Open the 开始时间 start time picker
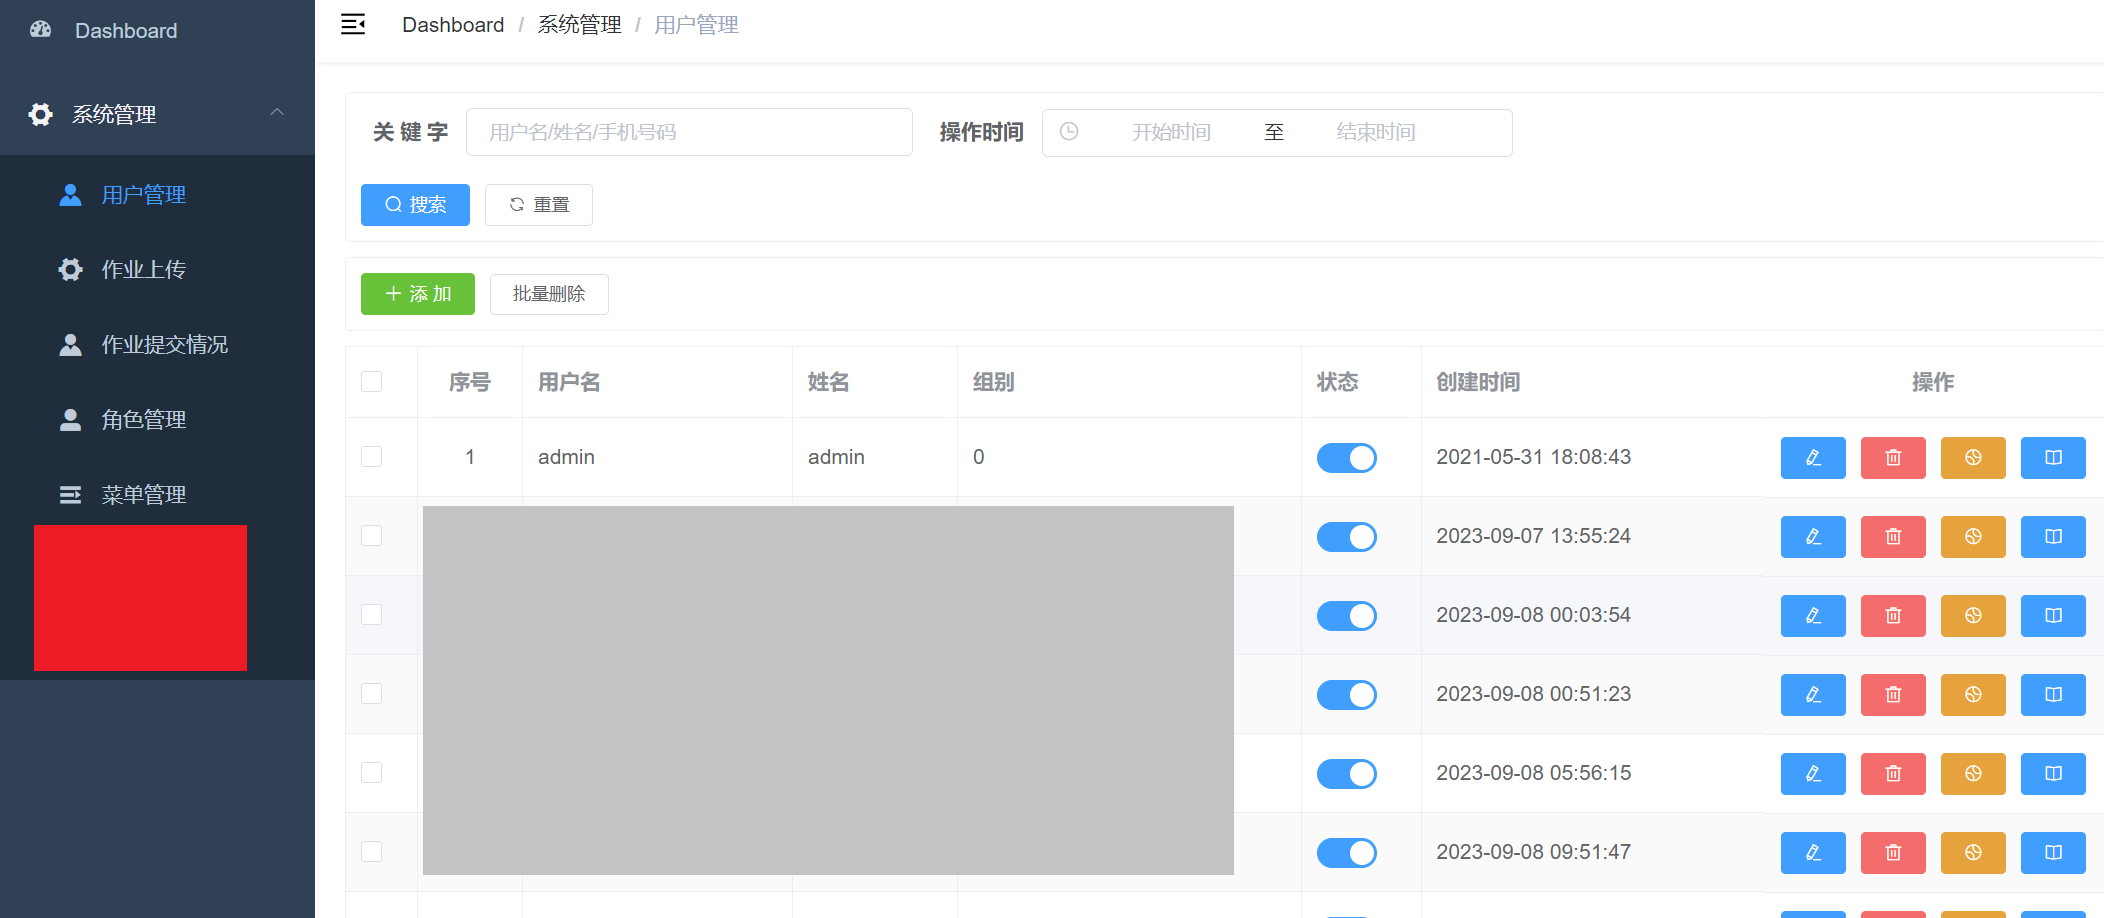 click(x=1170, y=133)
